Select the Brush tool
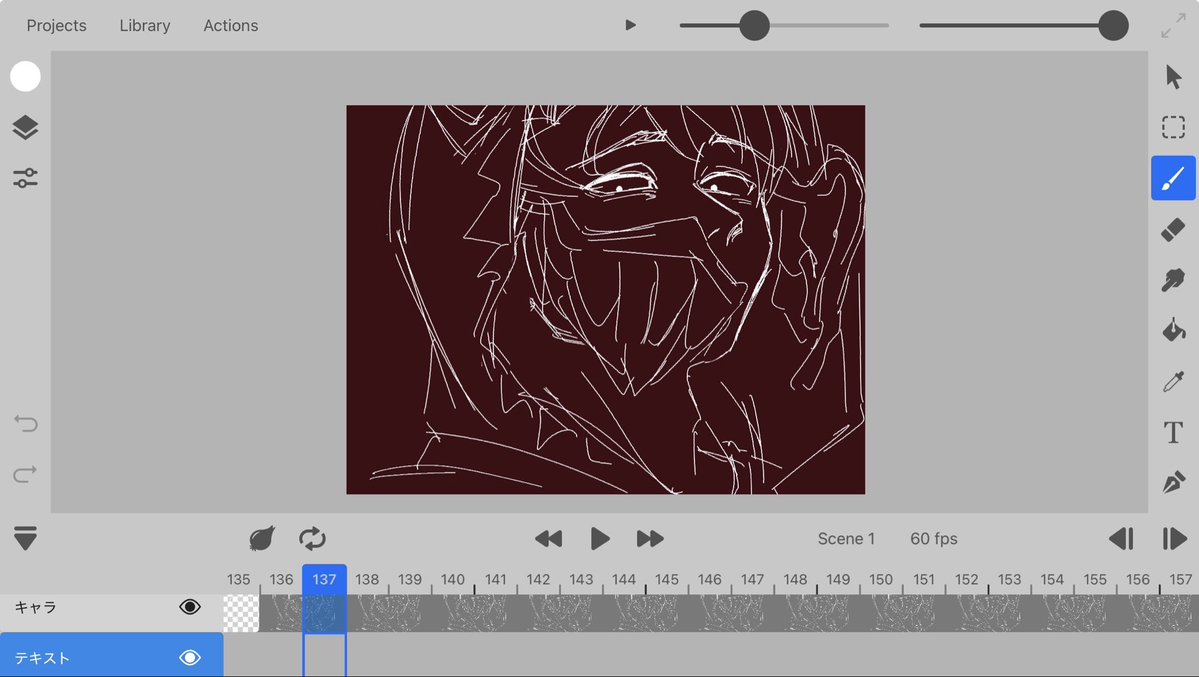This screenshot has height=677, width=1199. click(1174, 178)
